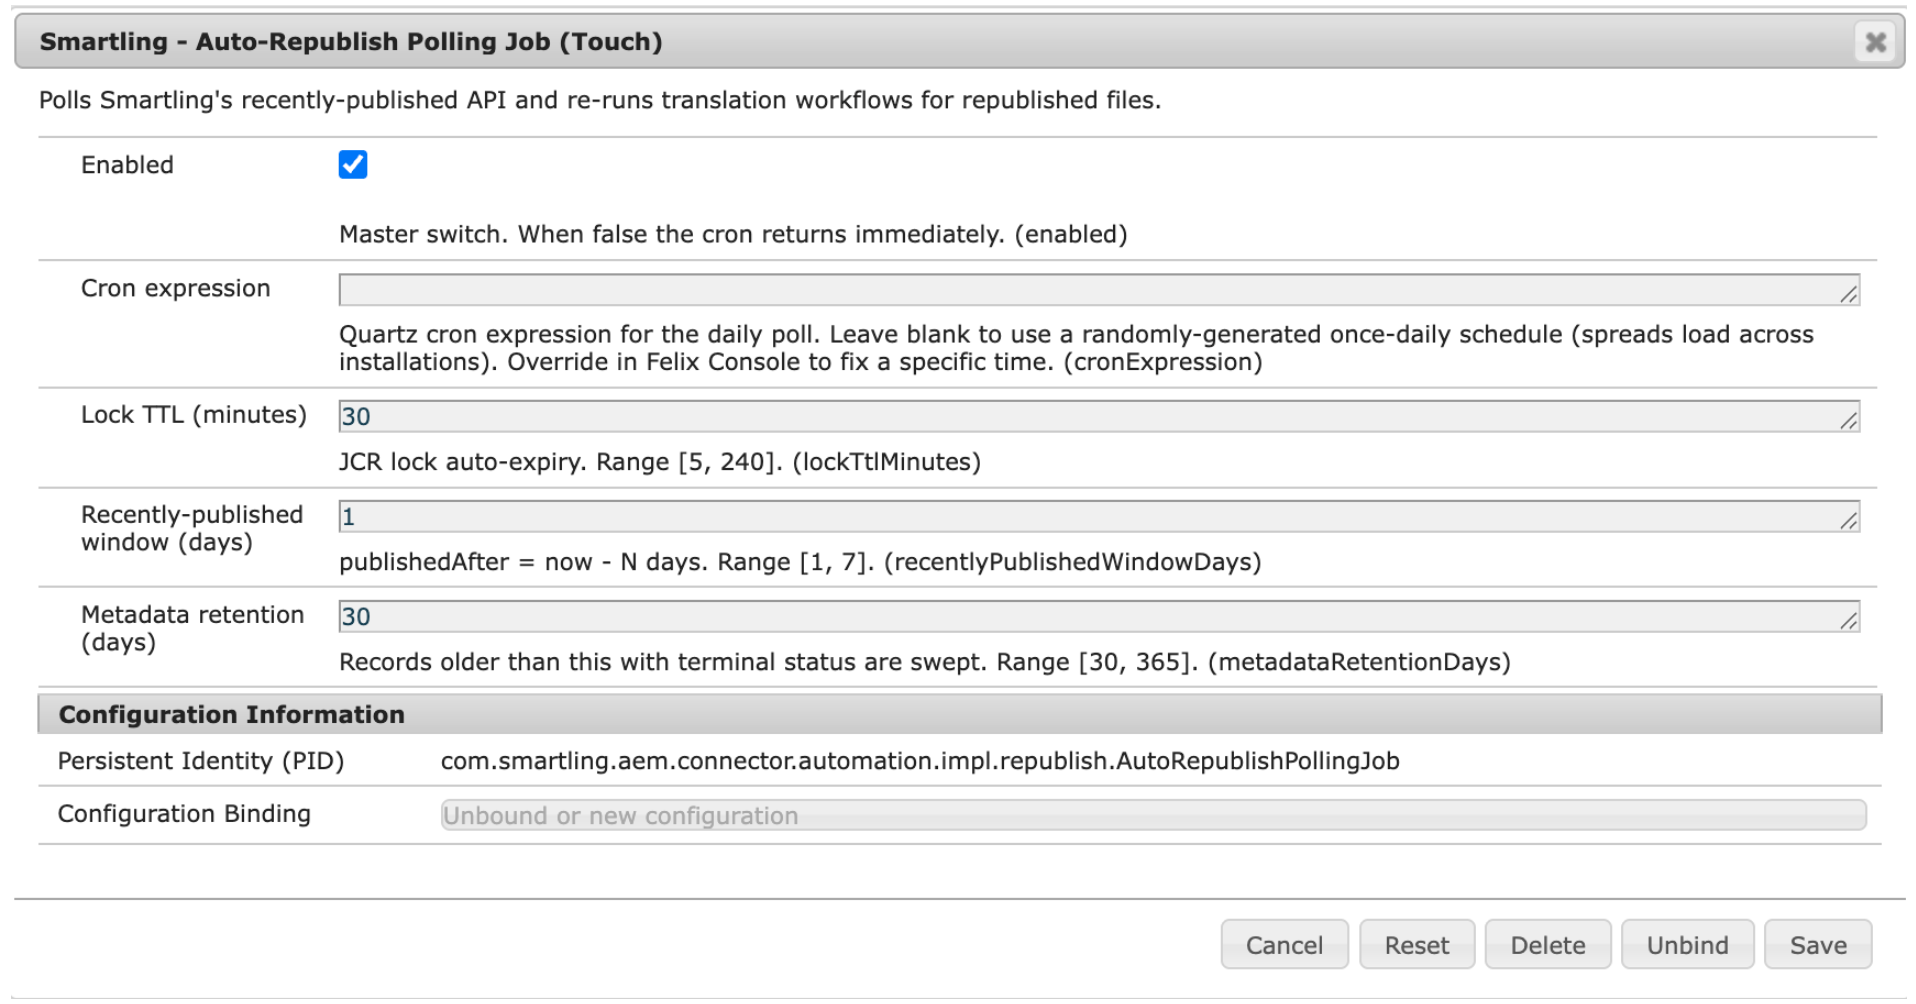This screenshot has width=1916, height=1004.
Task: Click the Cron expression label
Action: tap(176, 288)
